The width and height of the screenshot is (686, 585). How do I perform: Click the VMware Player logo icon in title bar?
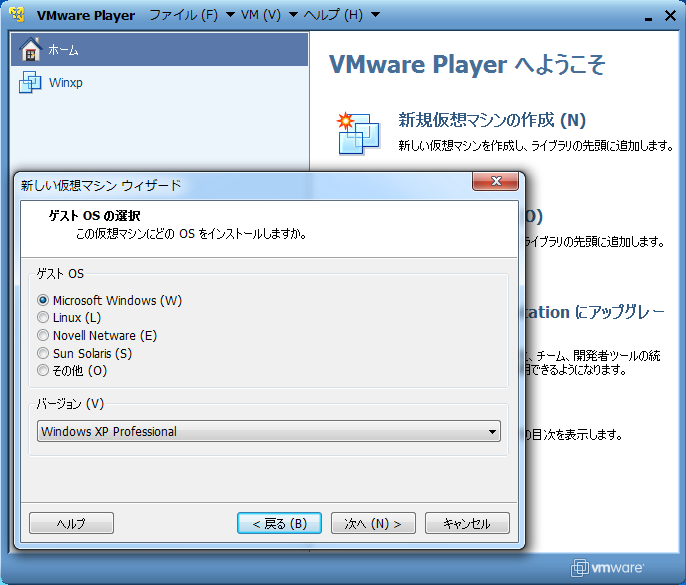[x=17, y=16]
